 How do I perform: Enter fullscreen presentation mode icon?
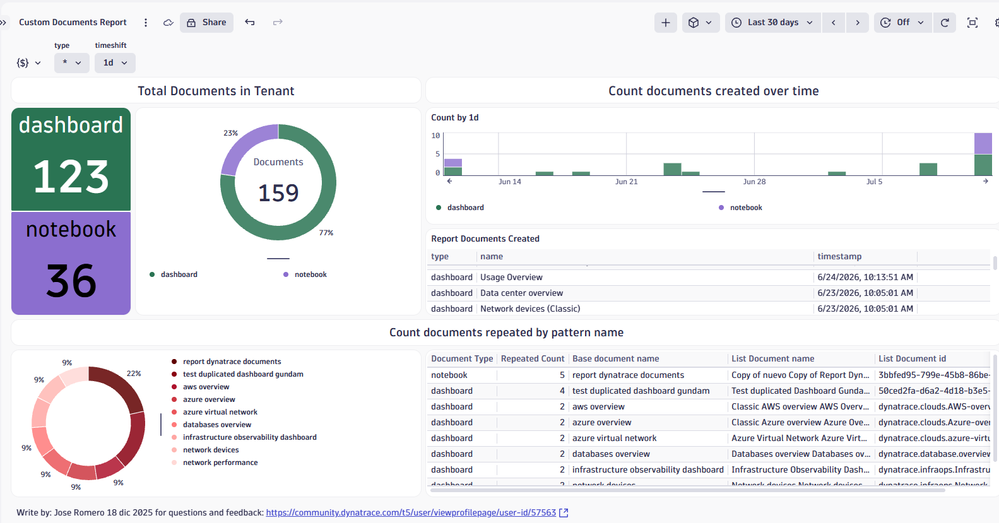pos(972,22)
